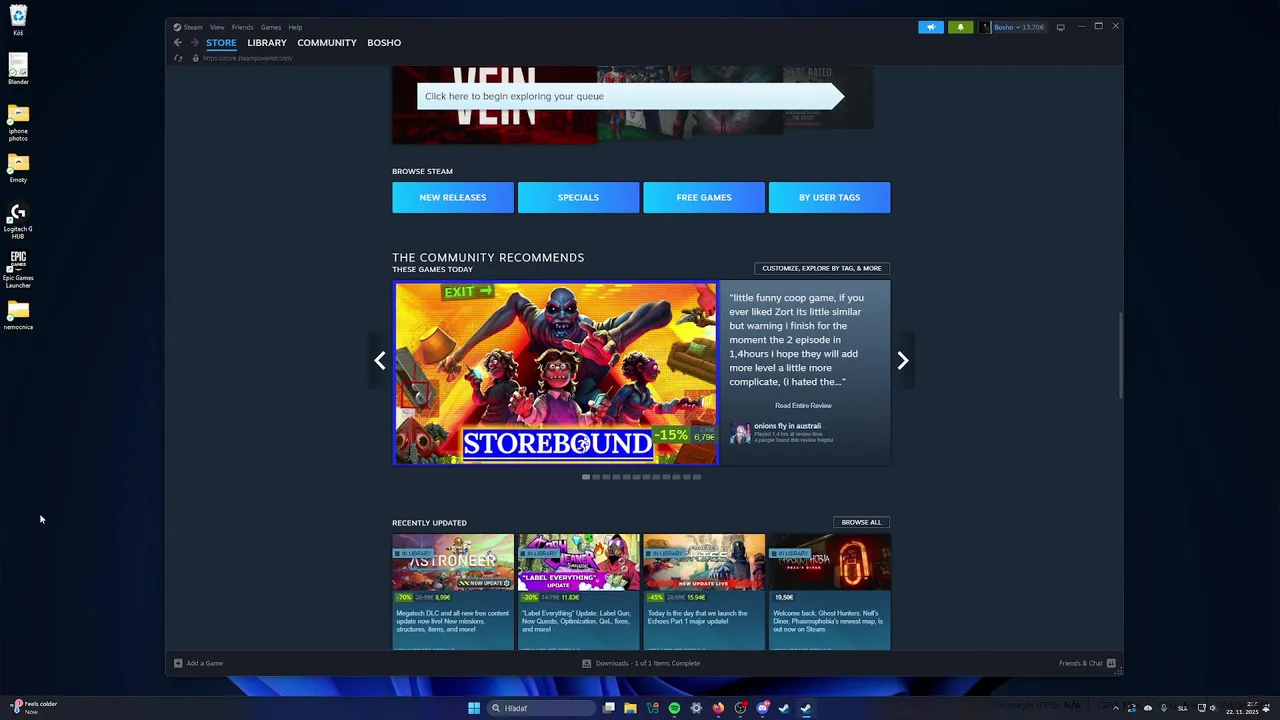Select the first carousel page dot
The width and height of the screenshot is (1280, 720).
click(586, 477)
